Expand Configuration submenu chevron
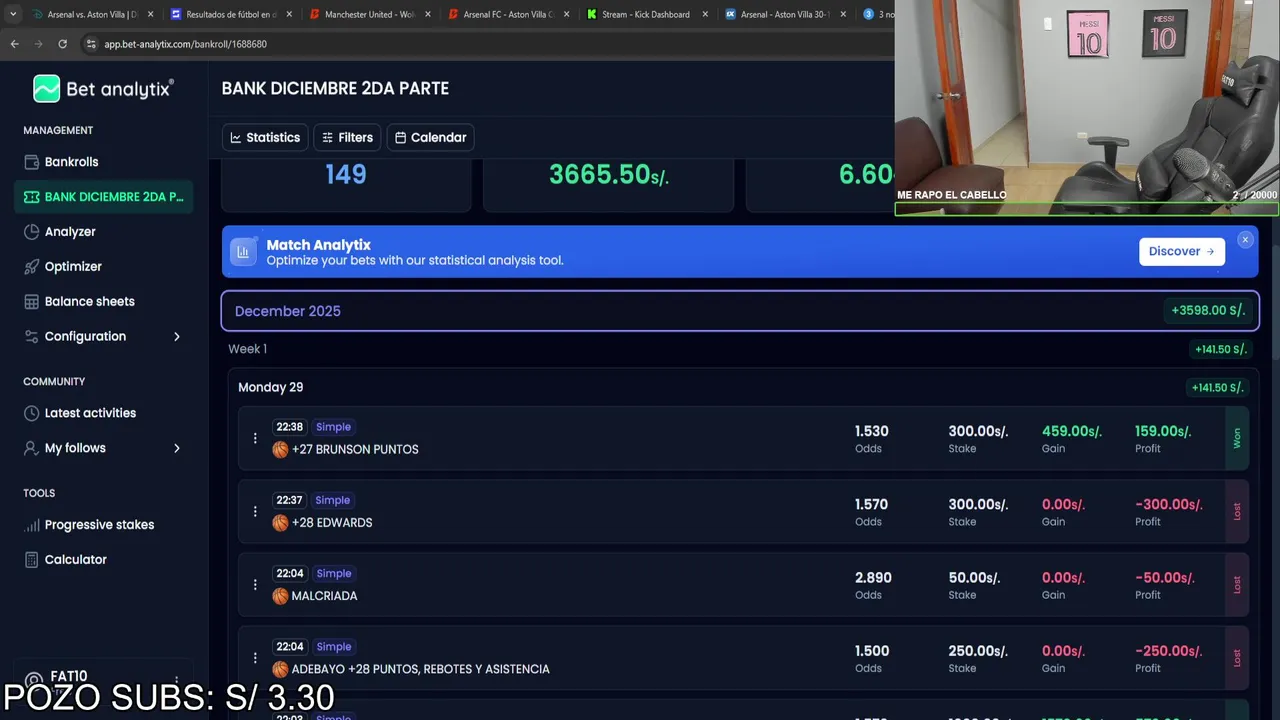Screen dimensions: 1280x720 (x=177, y=337)
